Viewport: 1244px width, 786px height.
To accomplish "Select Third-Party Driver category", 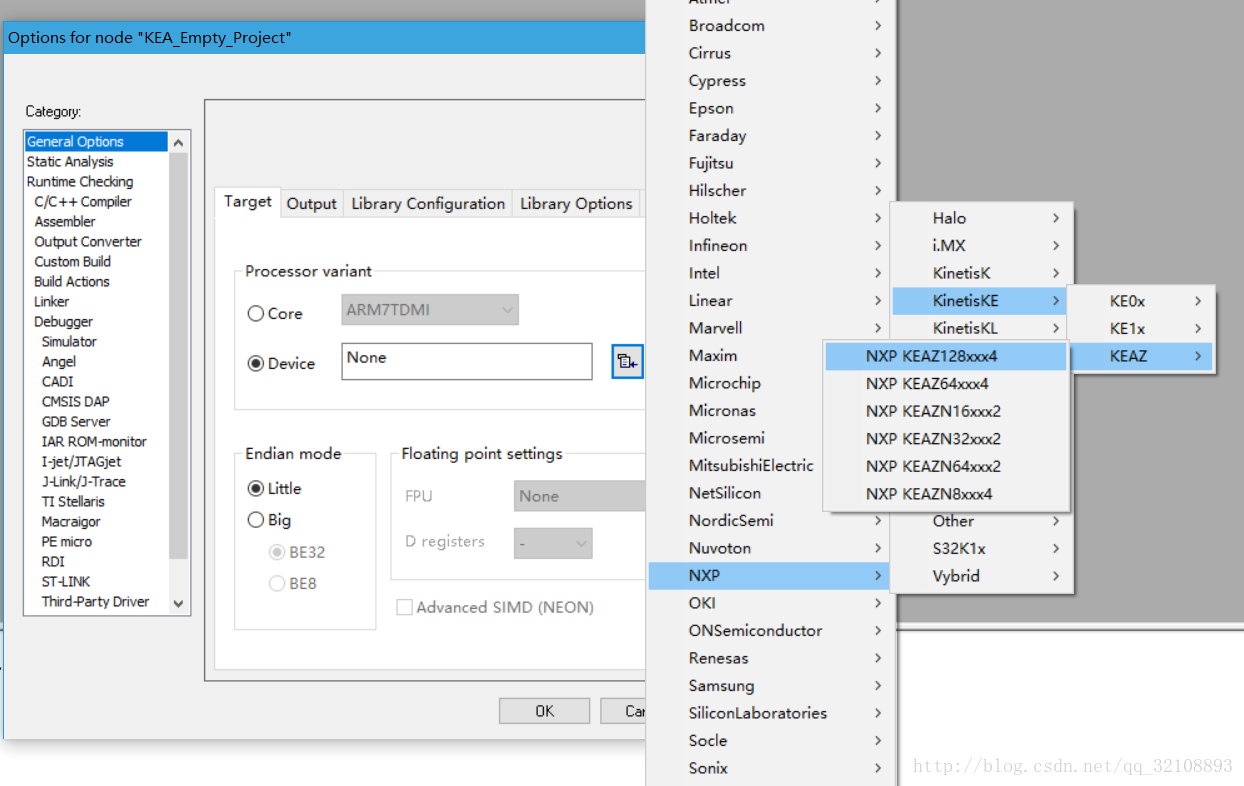I will pos(96,602).
